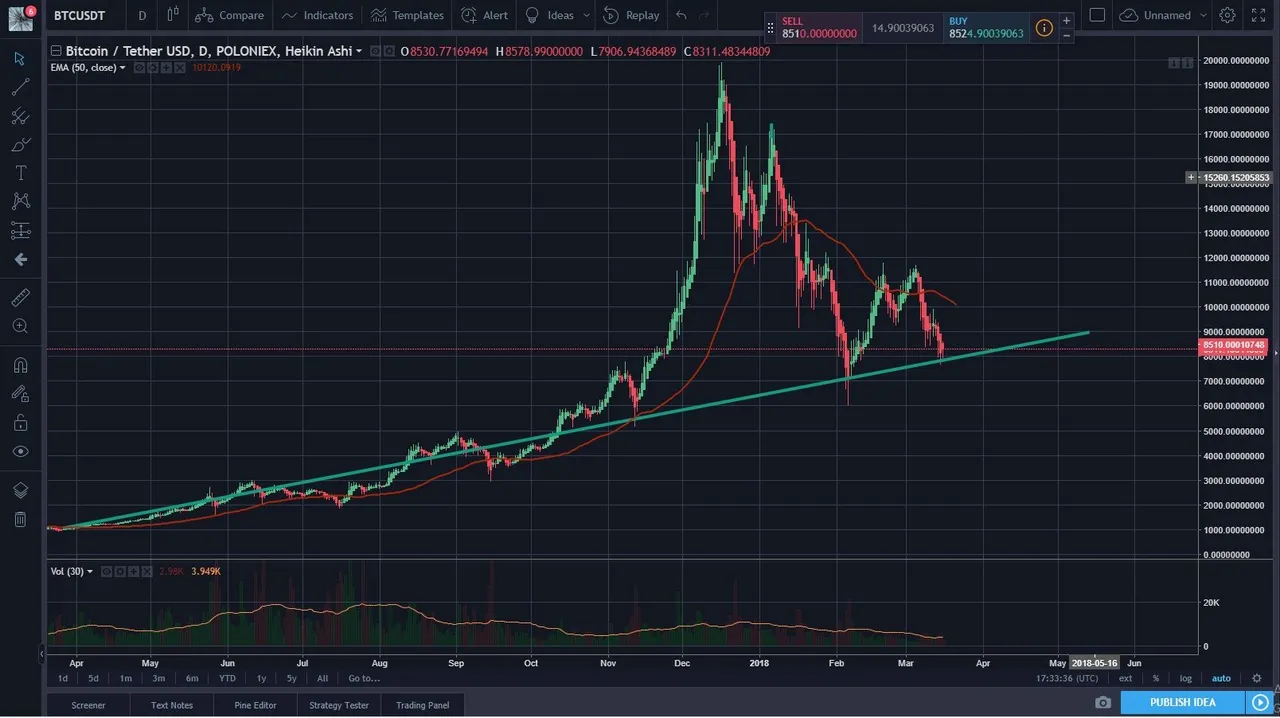Expand the Vol (30) dropdown

pos(90,571)
